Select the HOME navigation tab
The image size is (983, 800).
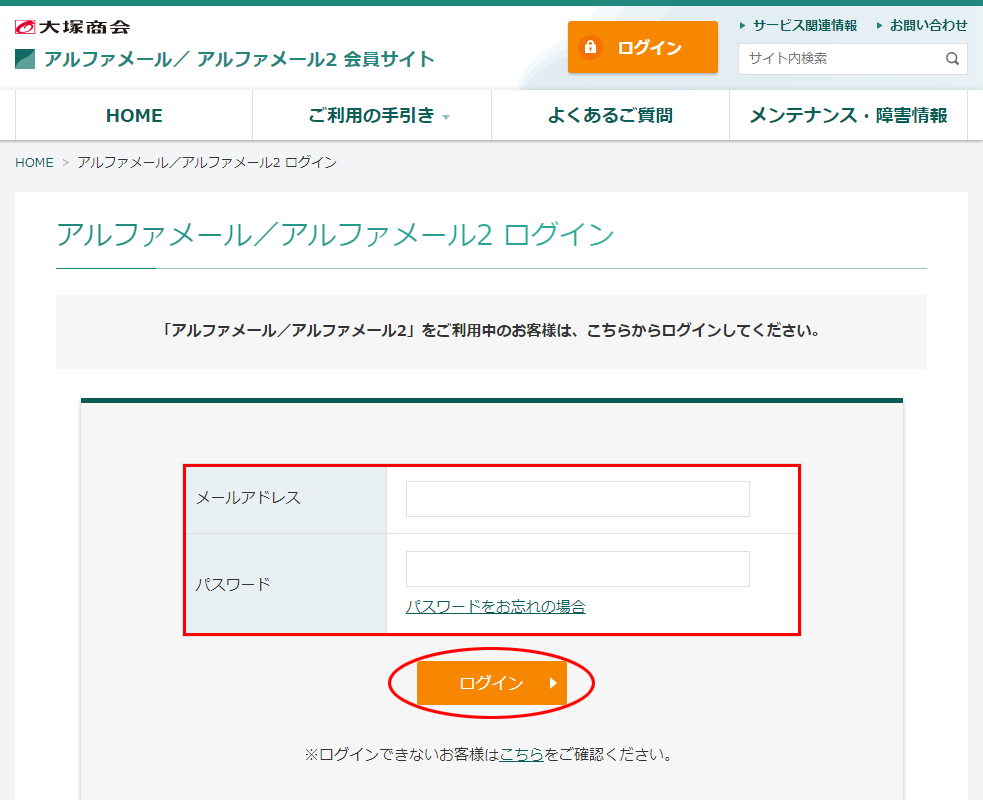click(134, 115)
